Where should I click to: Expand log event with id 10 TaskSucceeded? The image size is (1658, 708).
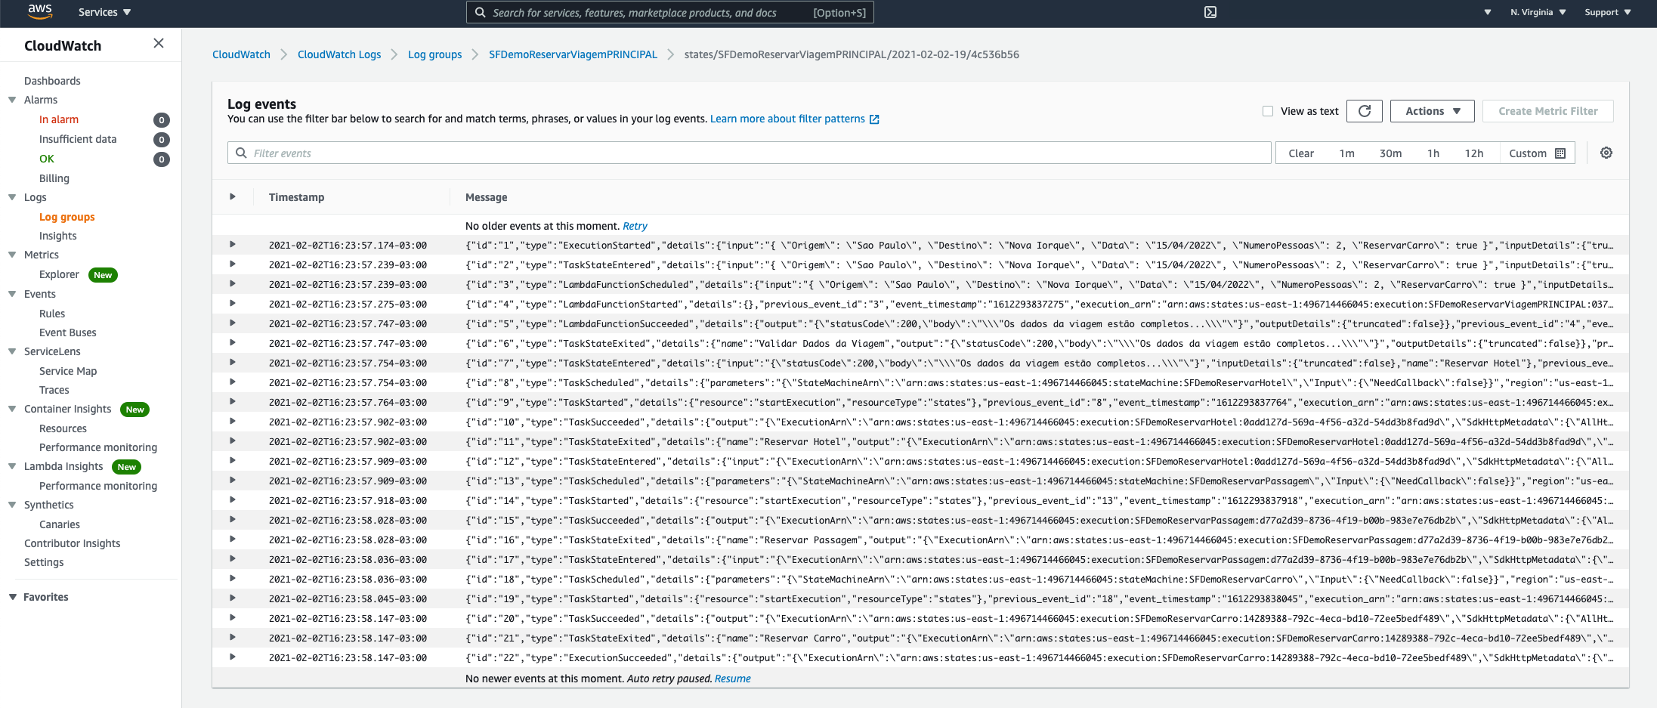coord(232,421)
